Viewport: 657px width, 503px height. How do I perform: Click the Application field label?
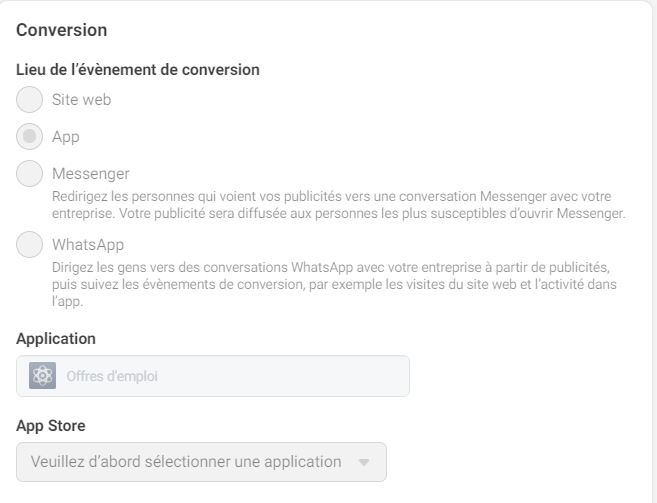[56, 339]
